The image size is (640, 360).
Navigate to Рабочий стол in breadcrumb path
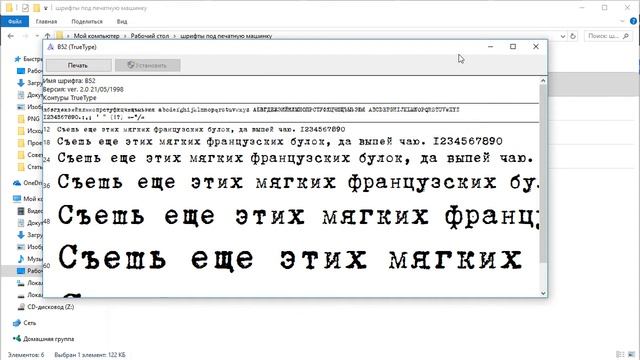pyautogui.click(x=149, y=36)
